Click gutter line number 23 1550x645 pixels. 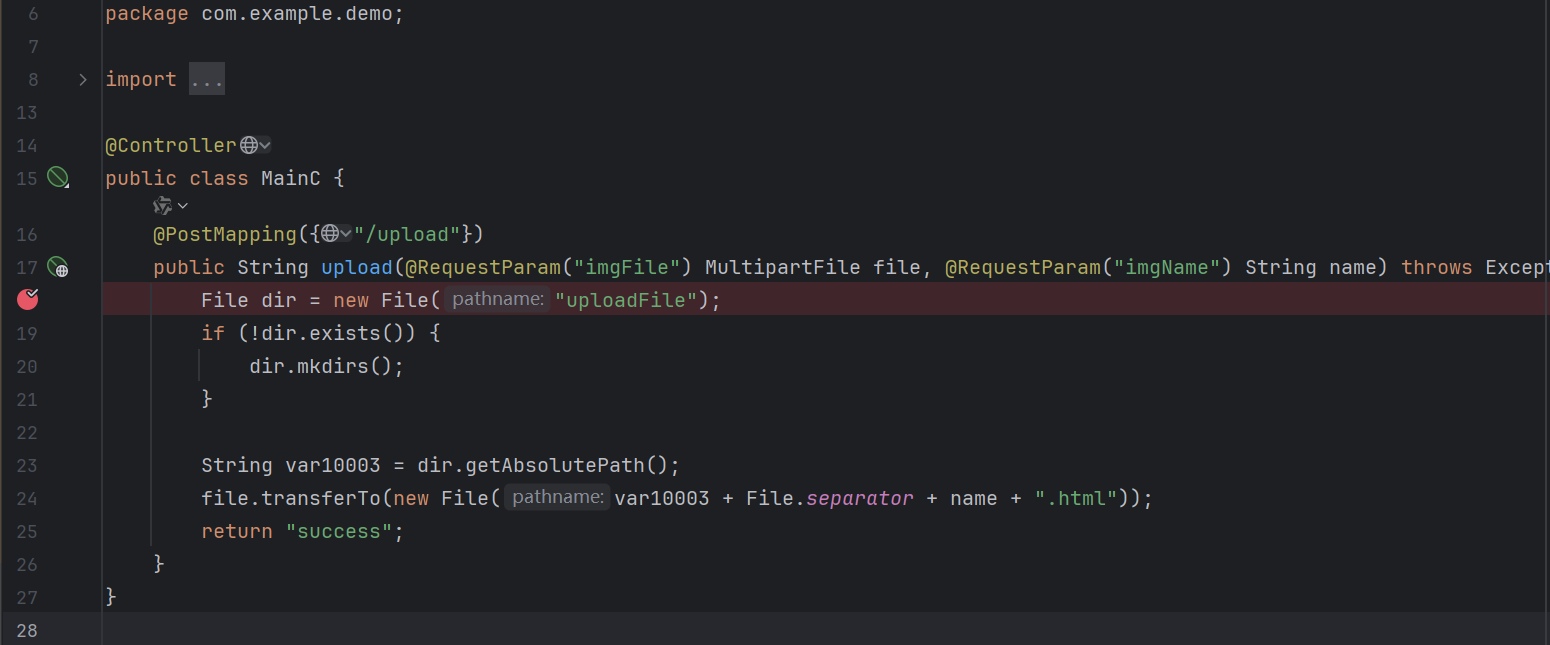click(27, 465)
